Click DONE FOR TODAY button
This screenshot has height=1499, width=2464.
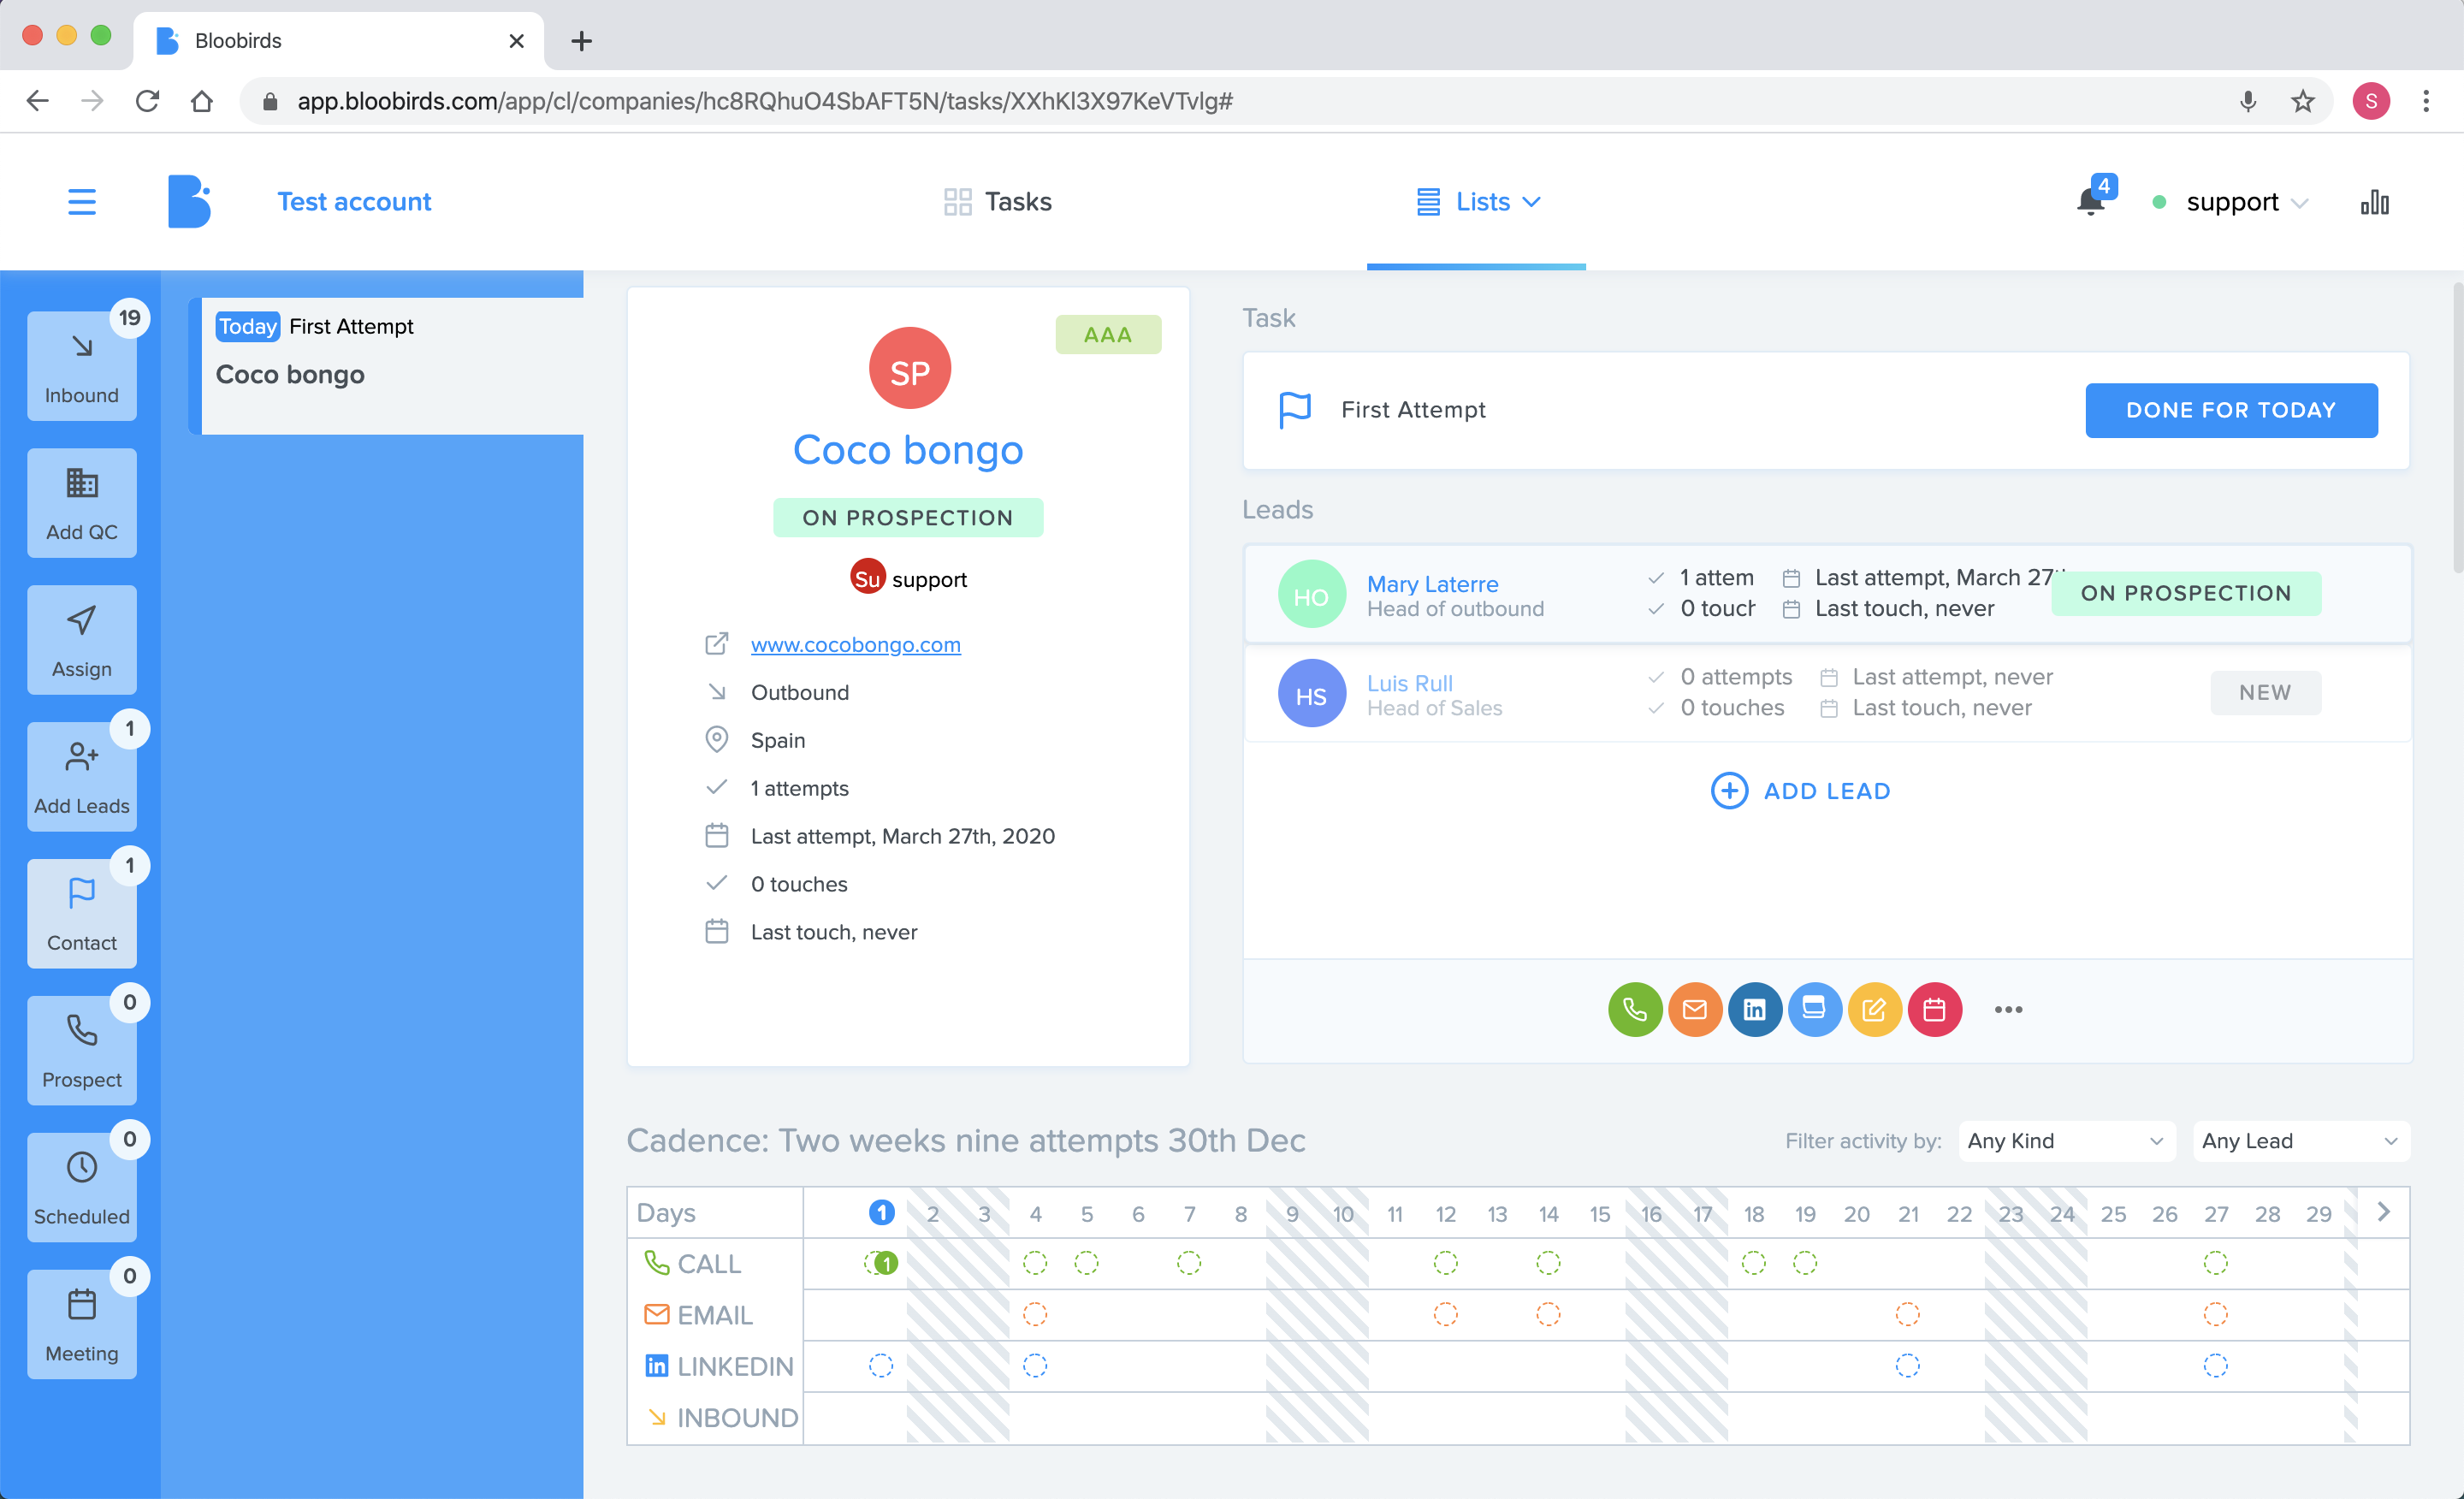(x=2231, y=410)
